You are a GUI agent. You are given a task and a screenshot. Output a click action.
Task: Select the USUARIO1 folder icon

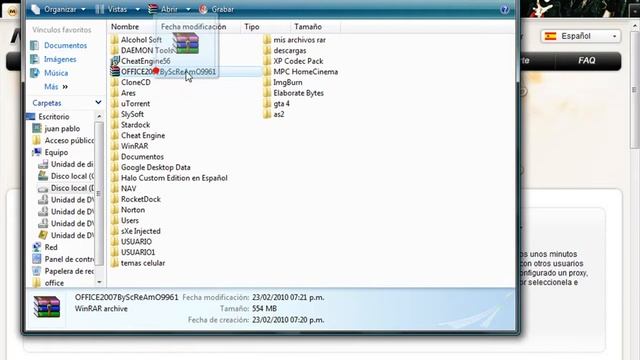pyautogui.click(x=115, y=252)
